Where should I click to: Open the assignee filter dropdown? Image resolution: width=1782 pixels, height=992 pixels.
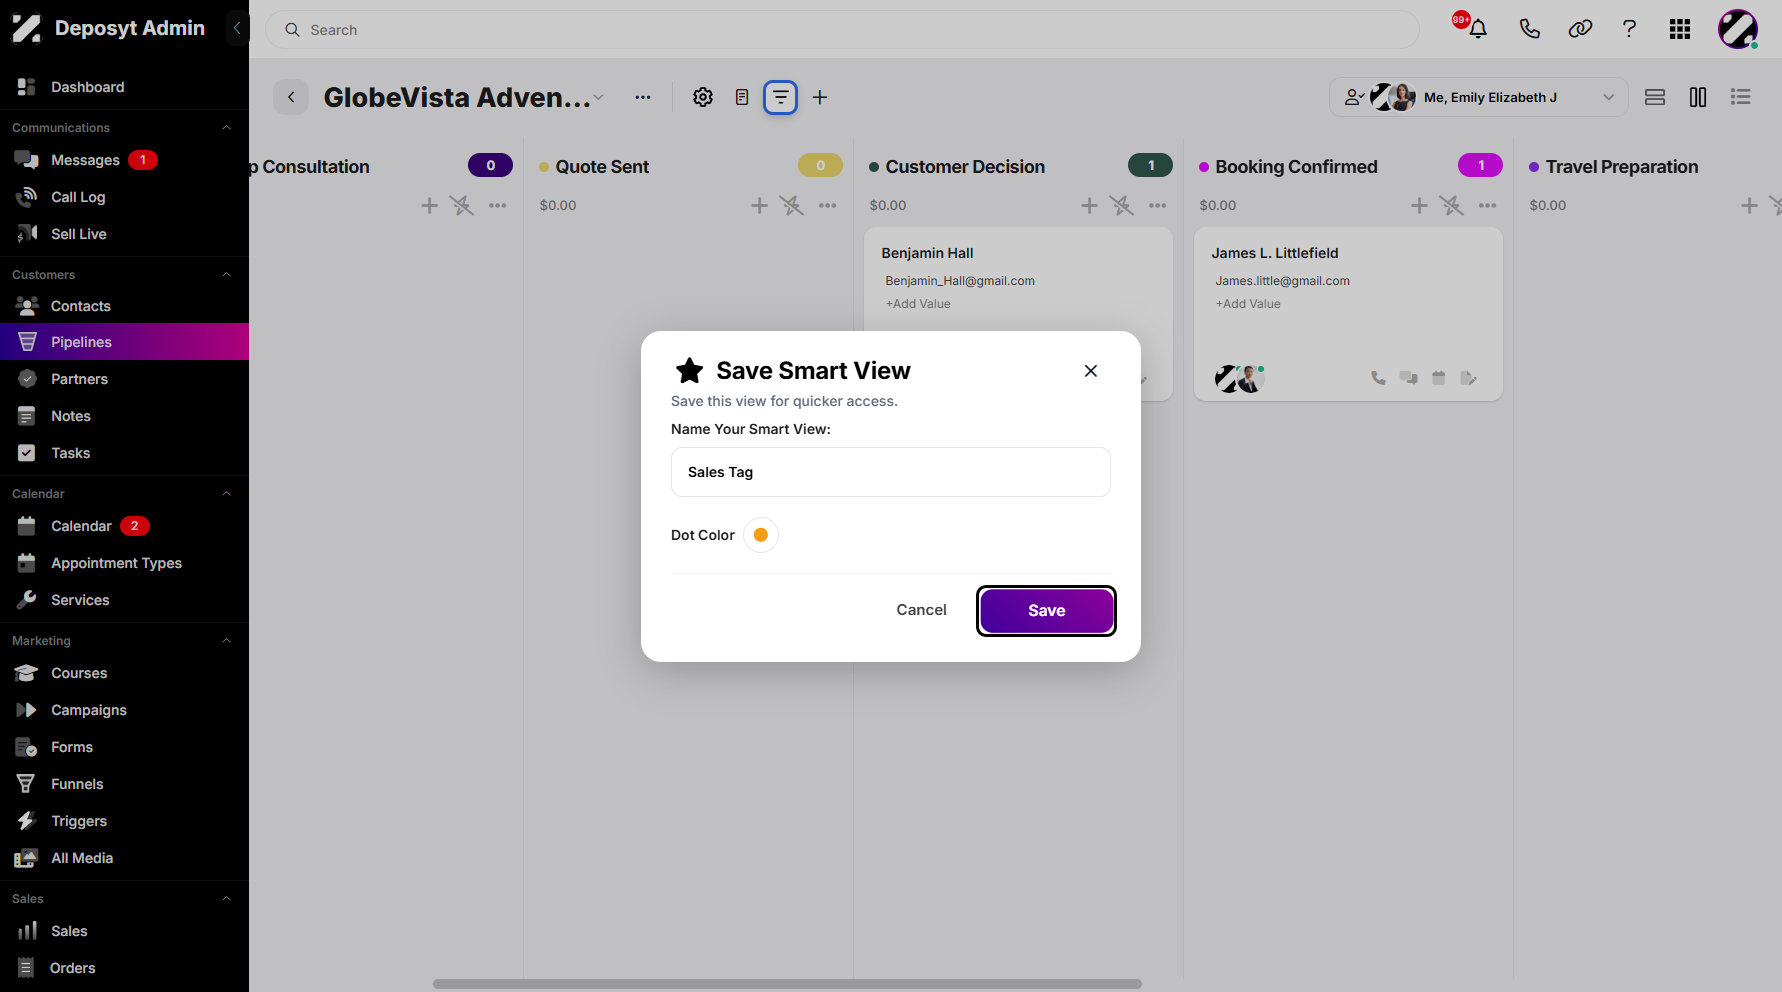point(1479,97)
